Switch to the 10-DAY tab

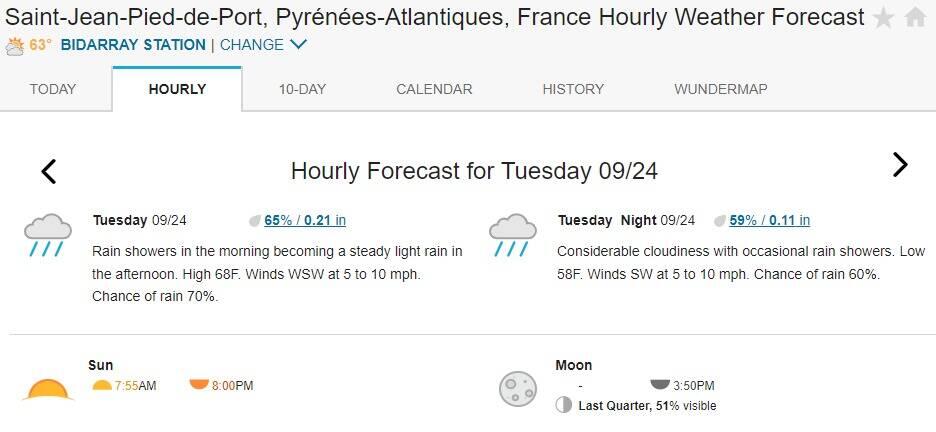click(302, 90)
